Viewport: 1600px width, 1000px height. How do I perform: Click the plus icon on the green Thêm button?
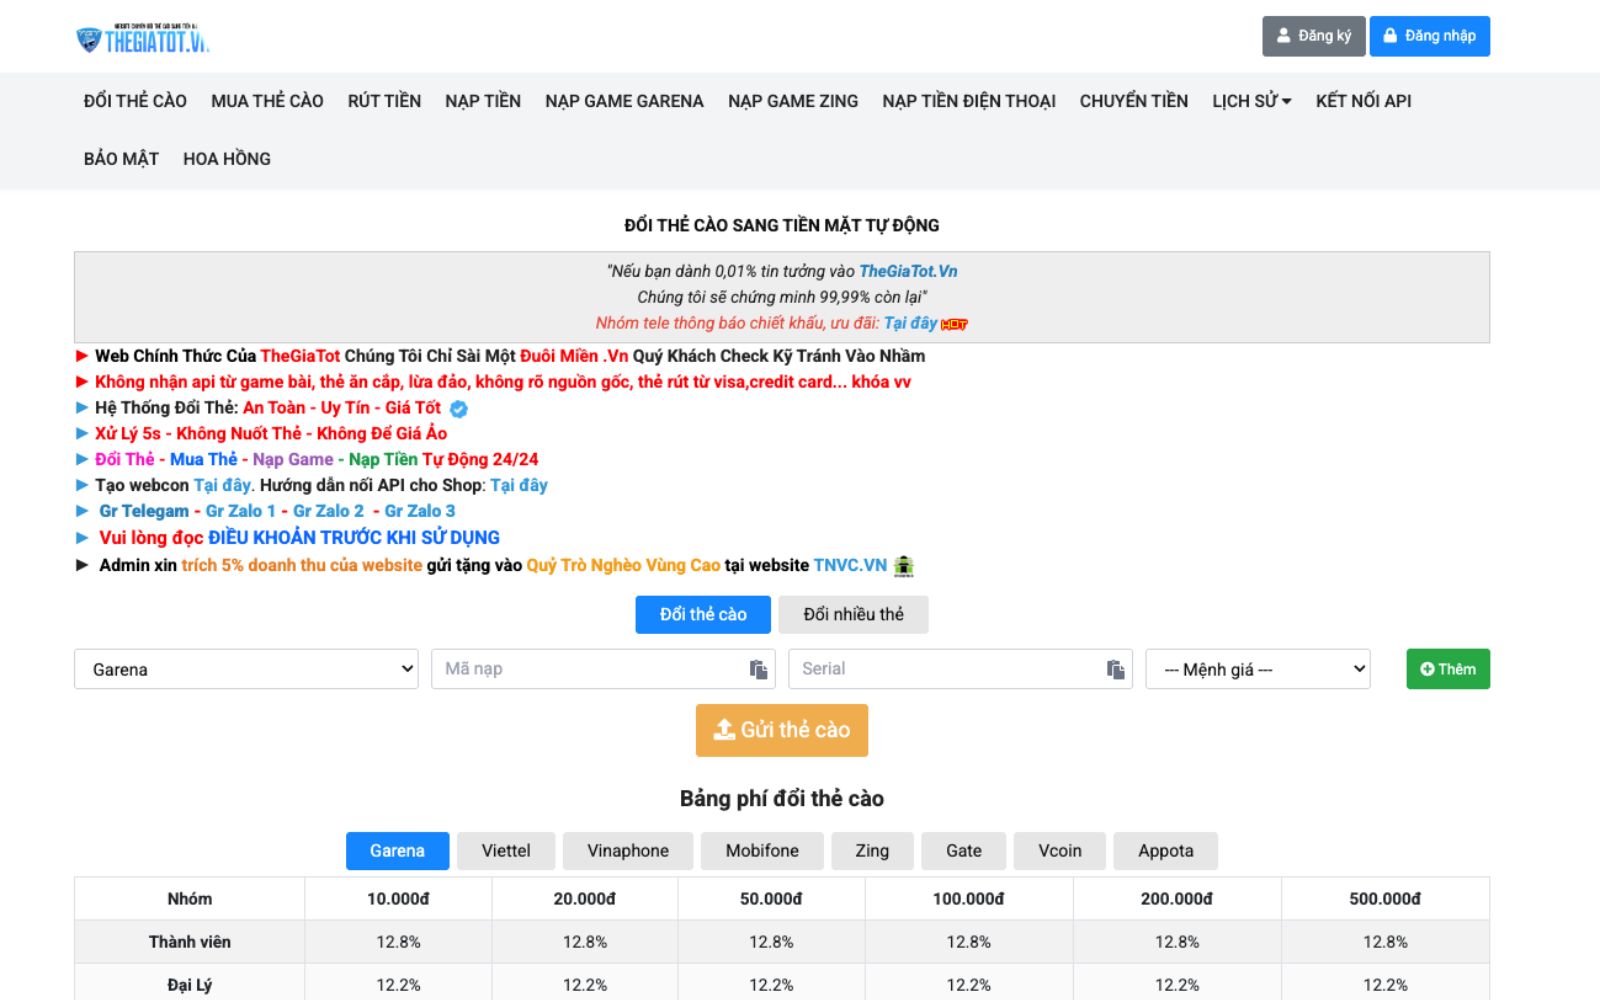point(1427,669)
